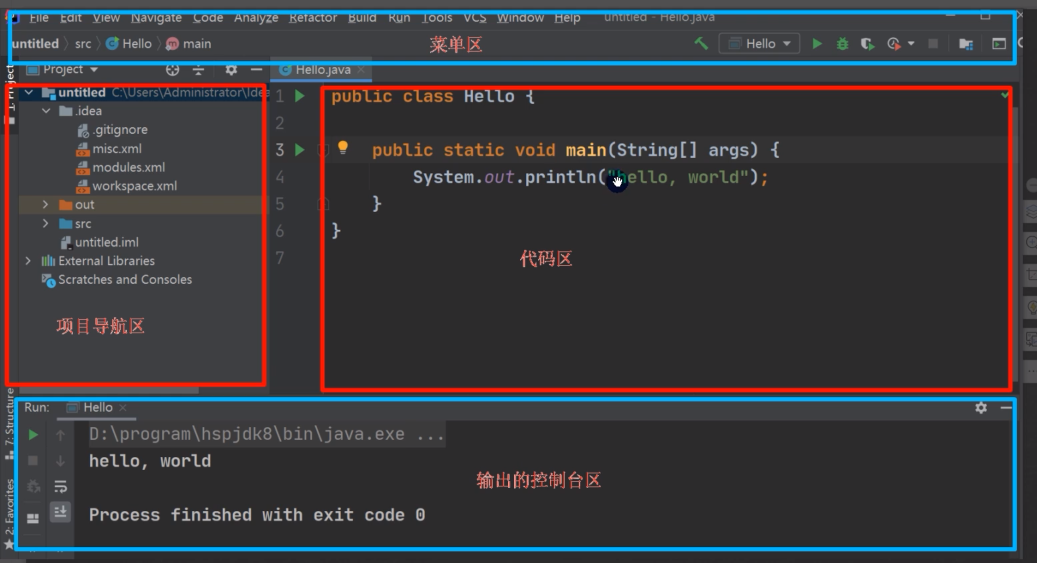Open the VCS menu

[475, 18]
